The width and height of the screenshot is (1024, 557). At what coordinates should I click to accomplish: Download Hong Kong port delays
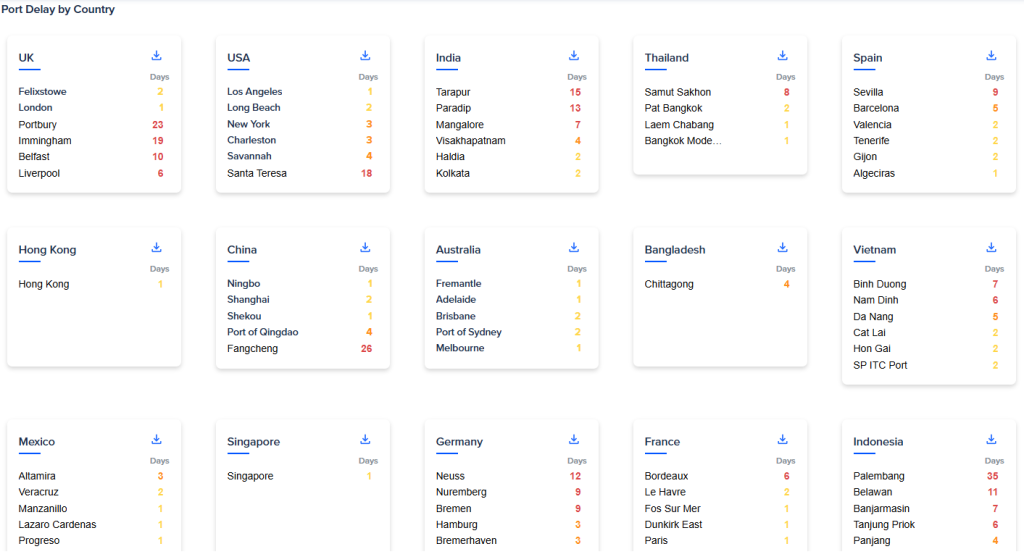pos(156,248)
